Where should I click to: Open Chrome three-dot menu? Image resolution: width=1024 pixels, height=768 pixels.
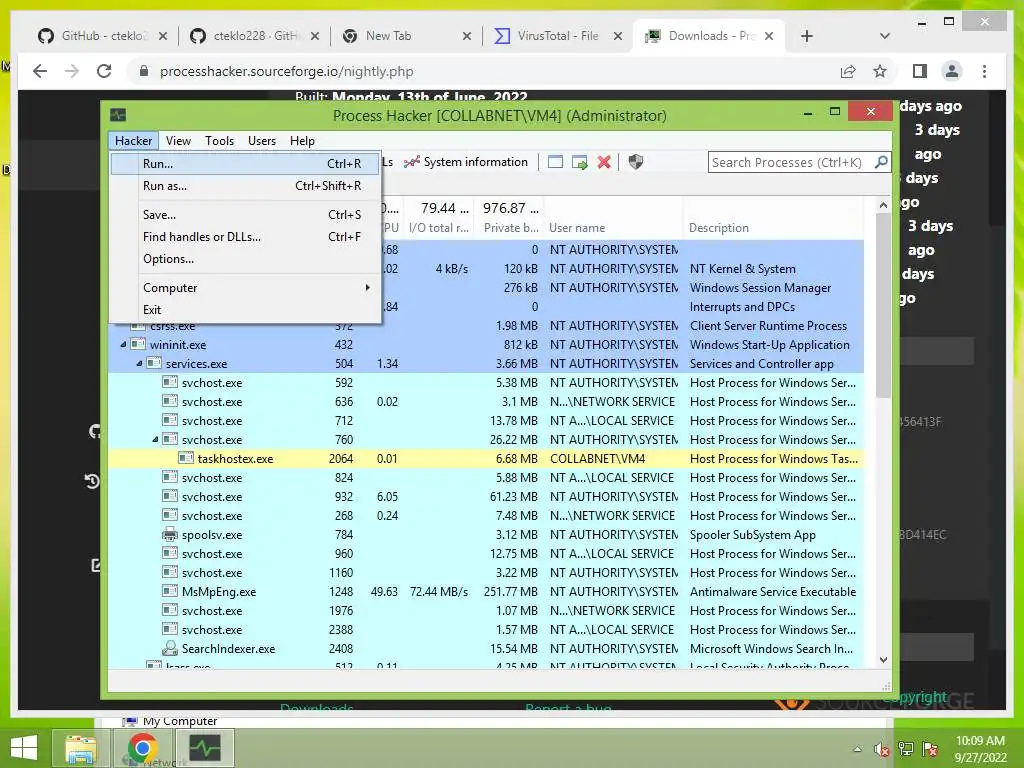(984, 71)
